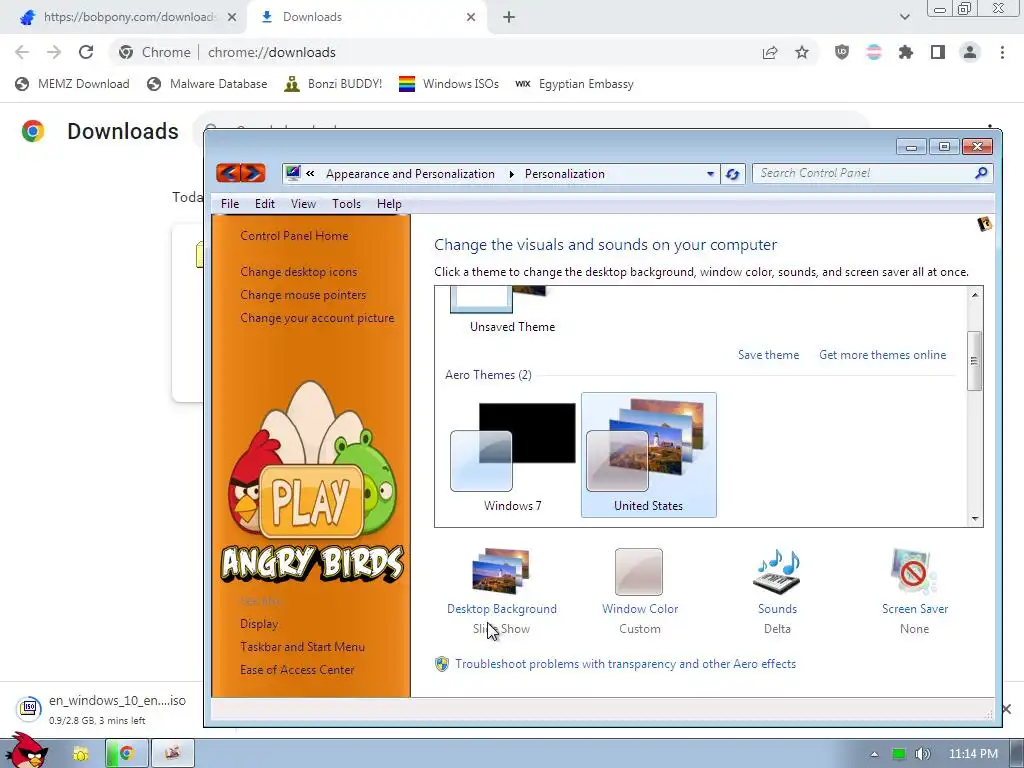This screenshot has width=1024, height=768.
Task: Open the Tools menu
Action: 346,204
